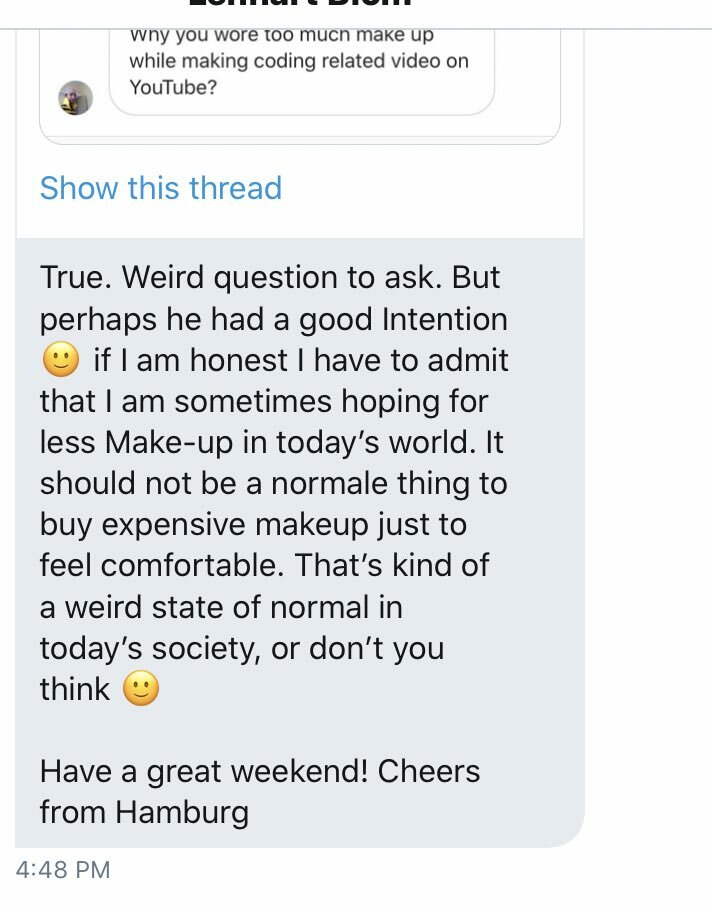Tap the 4:48 PM message timestamp
The image size is (712, 912).
(x=63, y=869)
